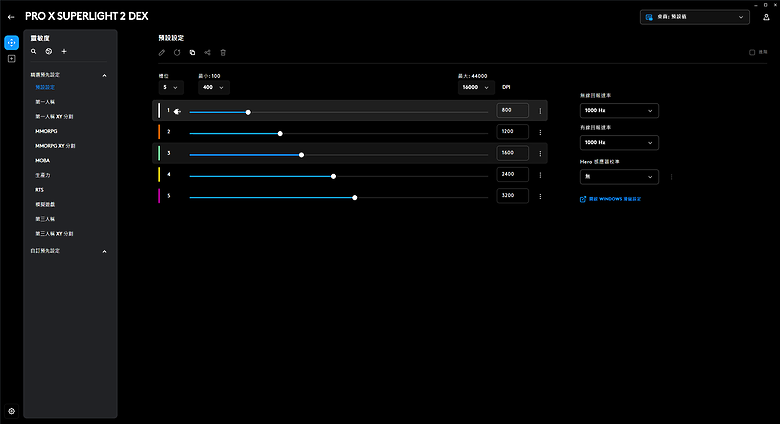This screenshot has height=424, width=780.
Task: Open the minimum DPI dropdown showing 400
Action: click(214, 88)
